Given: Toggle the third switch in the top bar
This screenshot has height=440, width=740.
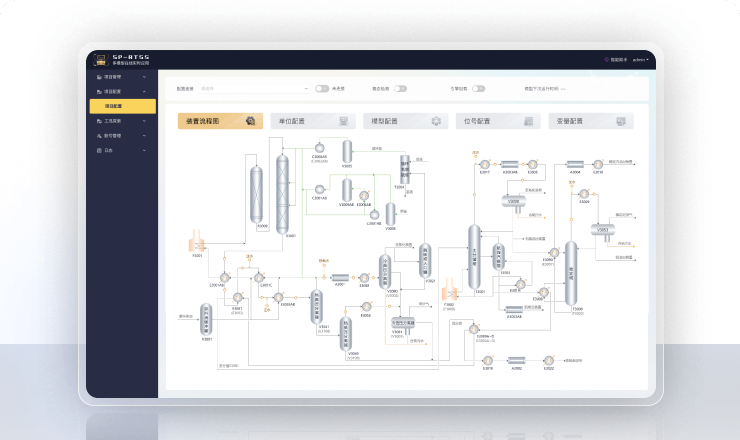Looking at the screenshot, I should pos(479,89).
